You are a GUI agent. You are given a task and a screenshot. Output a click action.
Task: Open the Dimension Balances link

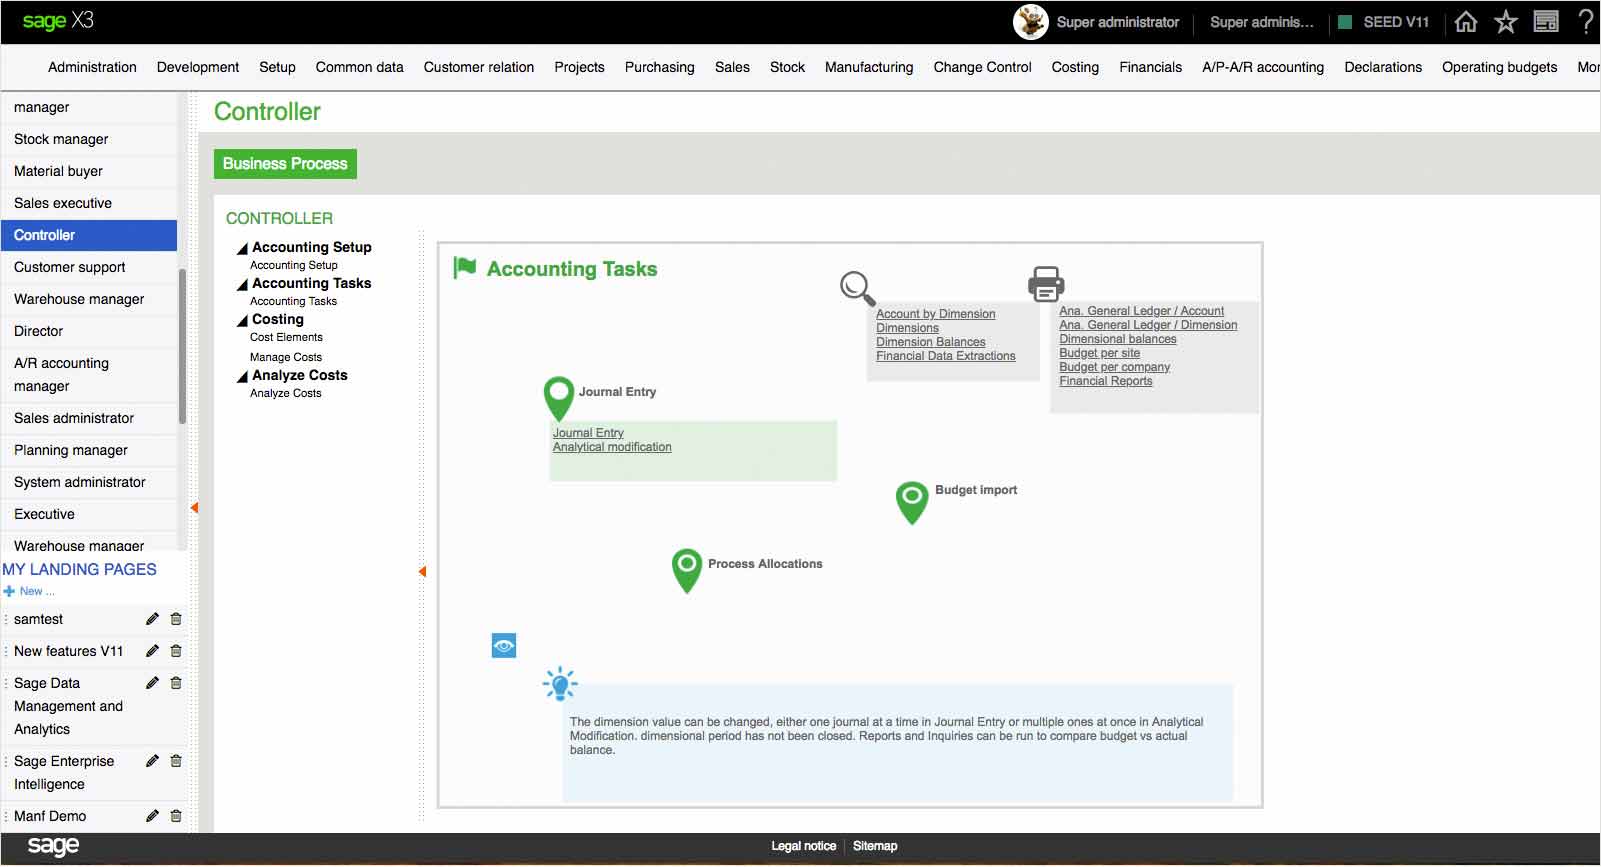(x=931, y=342)
